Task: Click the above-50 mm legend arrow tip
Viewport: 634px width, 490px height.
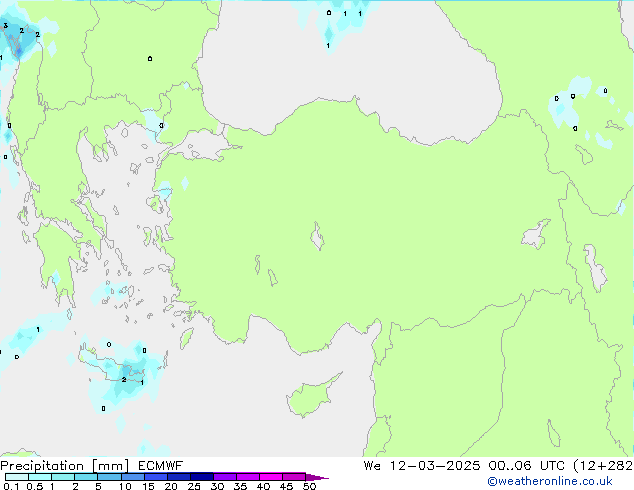Action: pyautogui.click(x=317, y=477)
